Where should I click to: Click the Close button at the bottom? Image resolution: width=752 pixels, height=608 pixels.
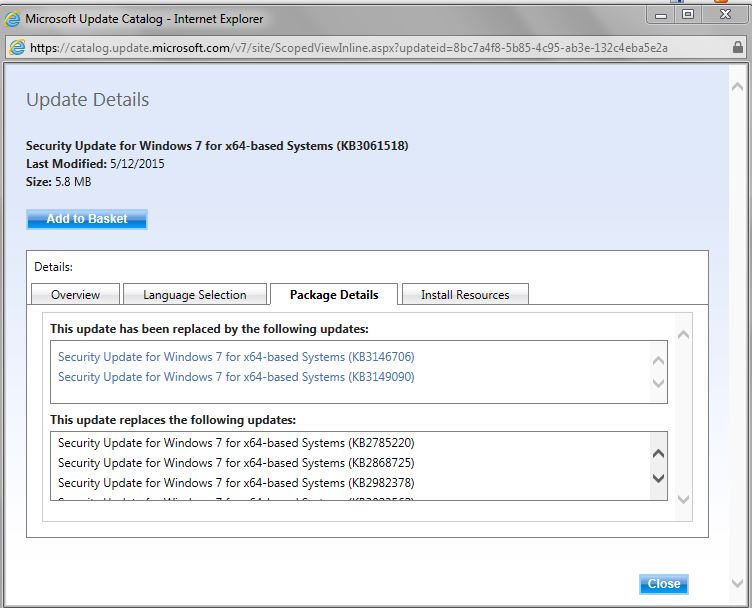(x=663, y=584)
